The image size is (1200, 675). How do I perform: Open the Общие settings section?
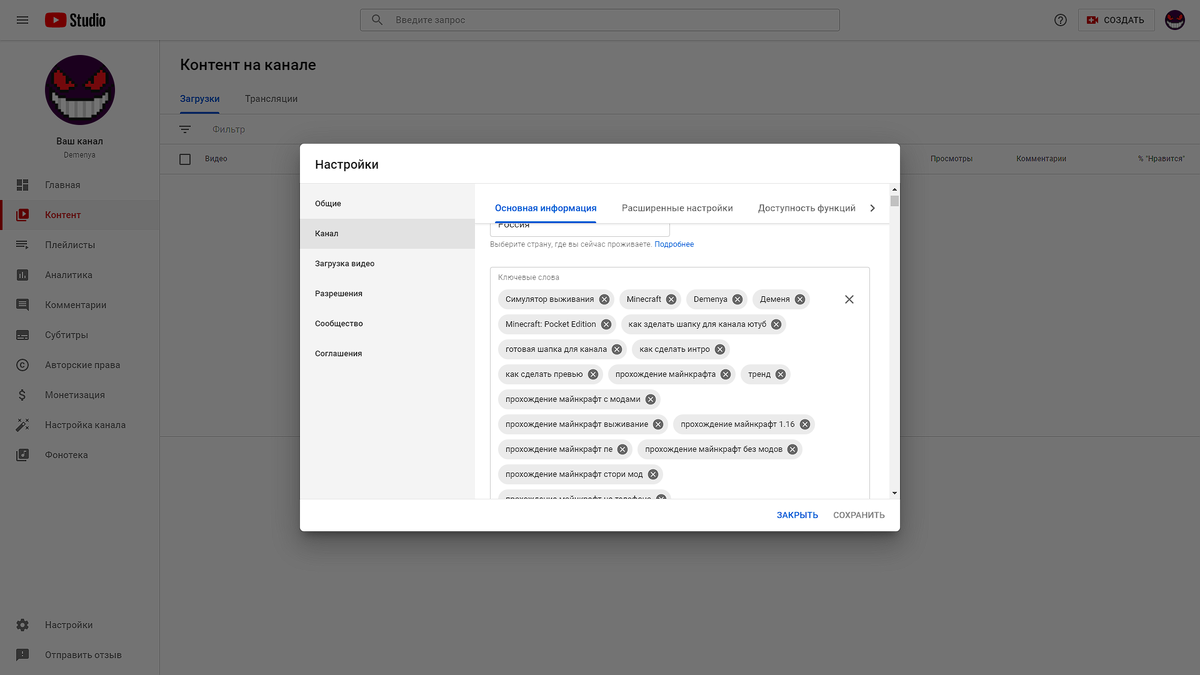point(387,203)
